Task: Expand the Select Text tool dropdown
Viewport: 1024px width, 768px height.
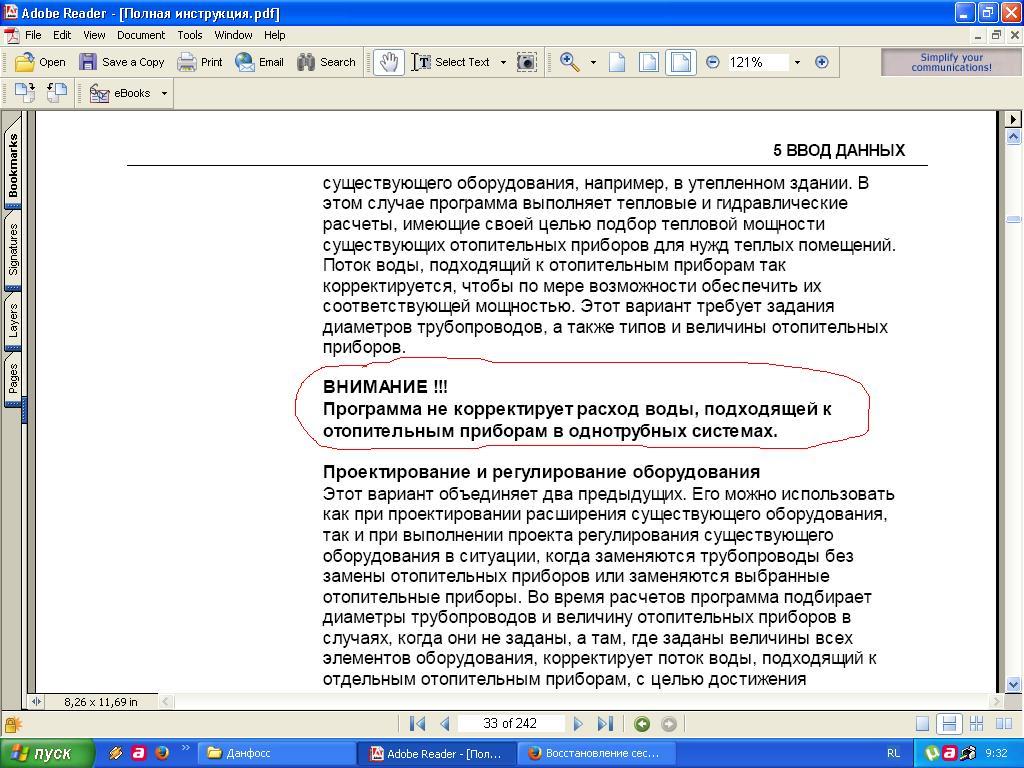Action: [x=503, y=62]
